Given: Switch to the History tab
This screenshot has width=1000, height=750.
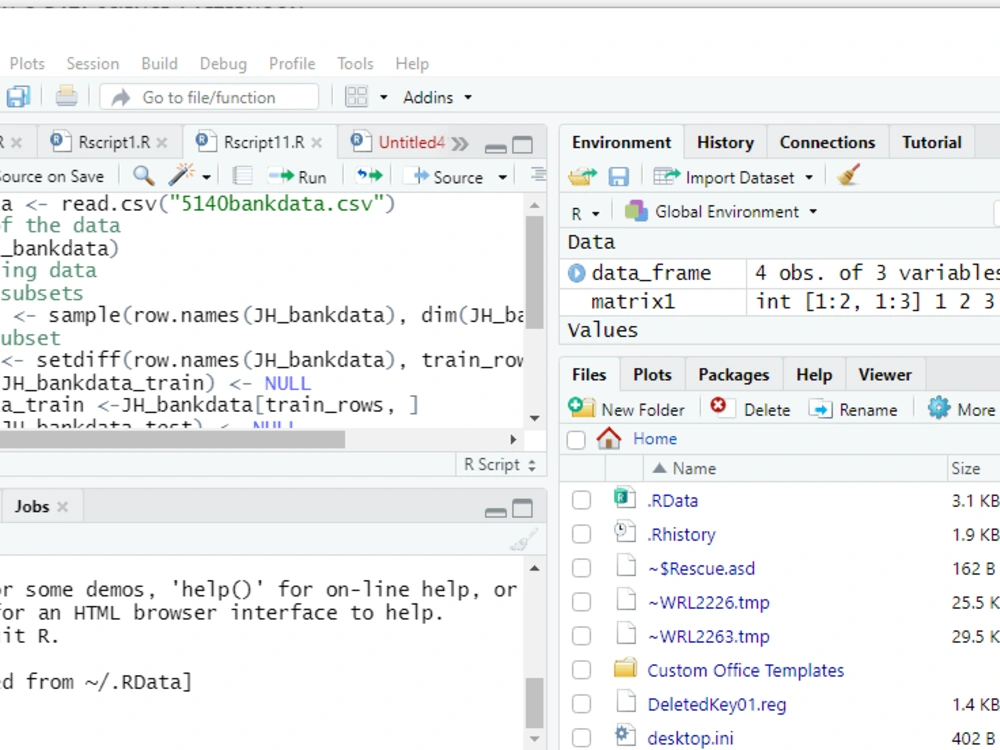Looking at the screenshot, I should (725, 142).
